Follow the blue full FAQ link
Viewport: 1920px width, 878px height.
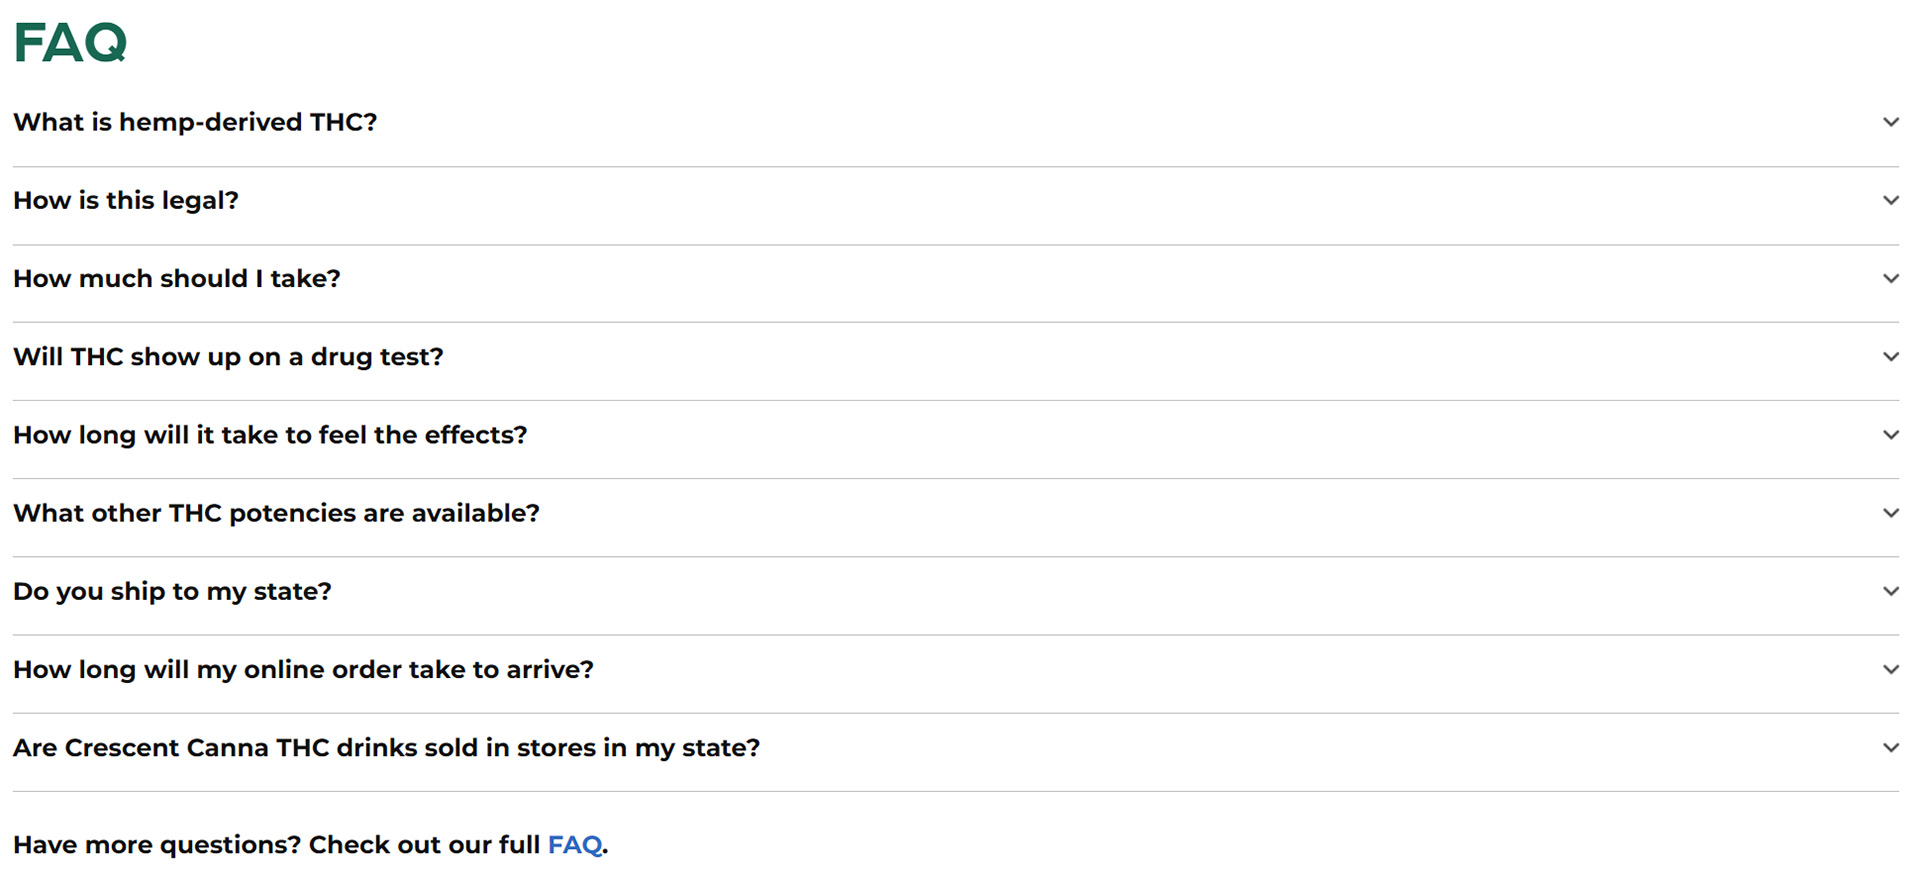575,845
